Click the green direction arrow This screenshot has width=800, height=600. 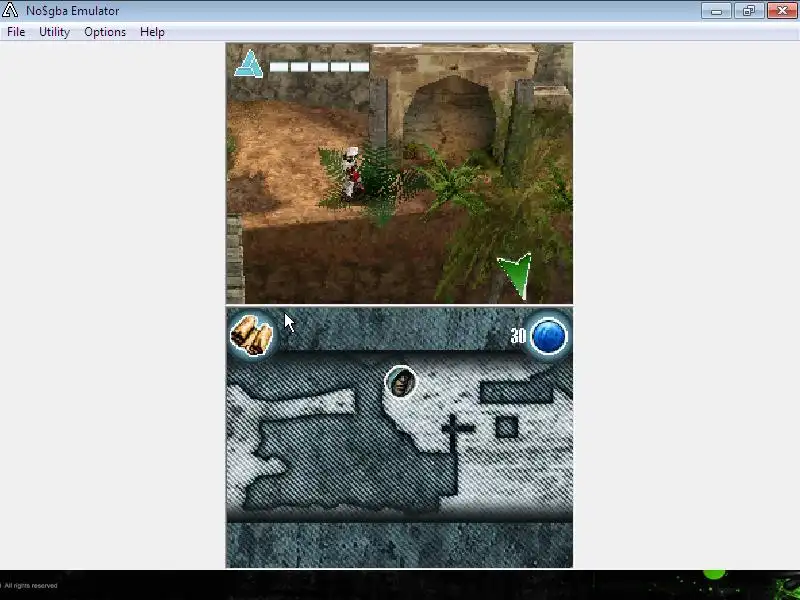point(516,274)
